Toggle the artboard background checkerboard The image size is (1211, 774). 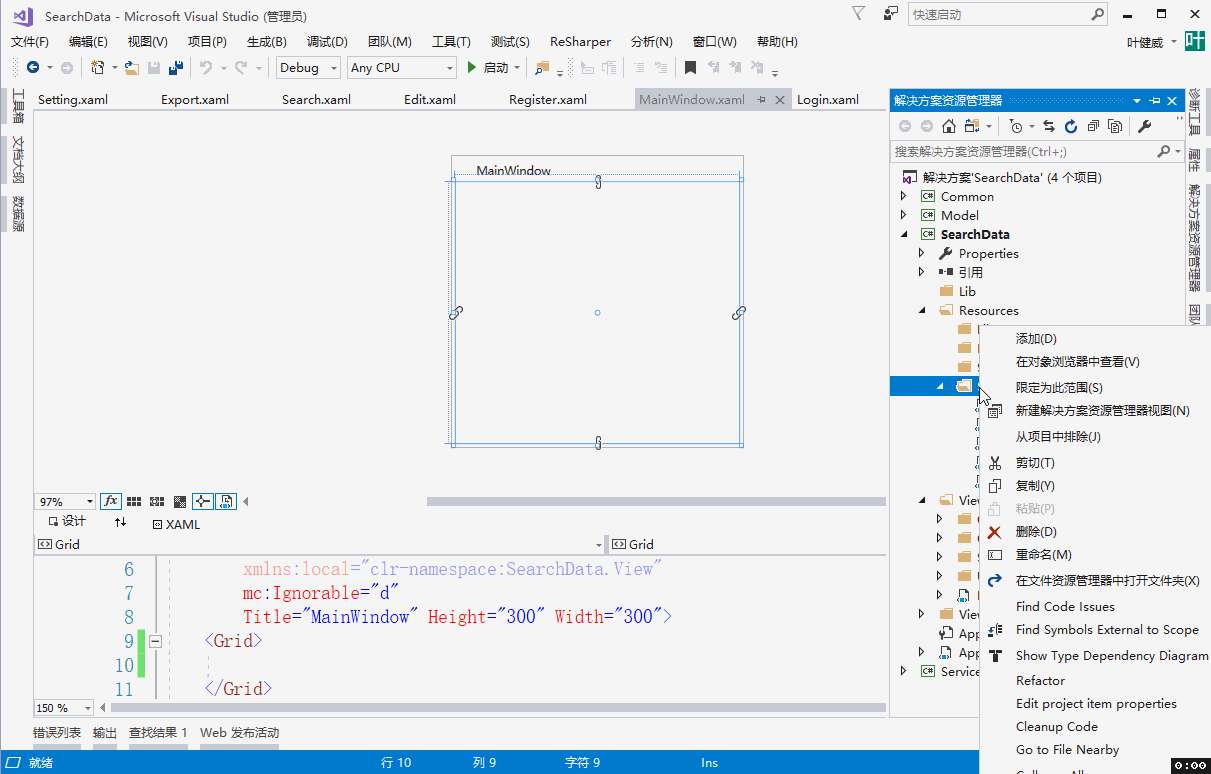coord(180,501)
